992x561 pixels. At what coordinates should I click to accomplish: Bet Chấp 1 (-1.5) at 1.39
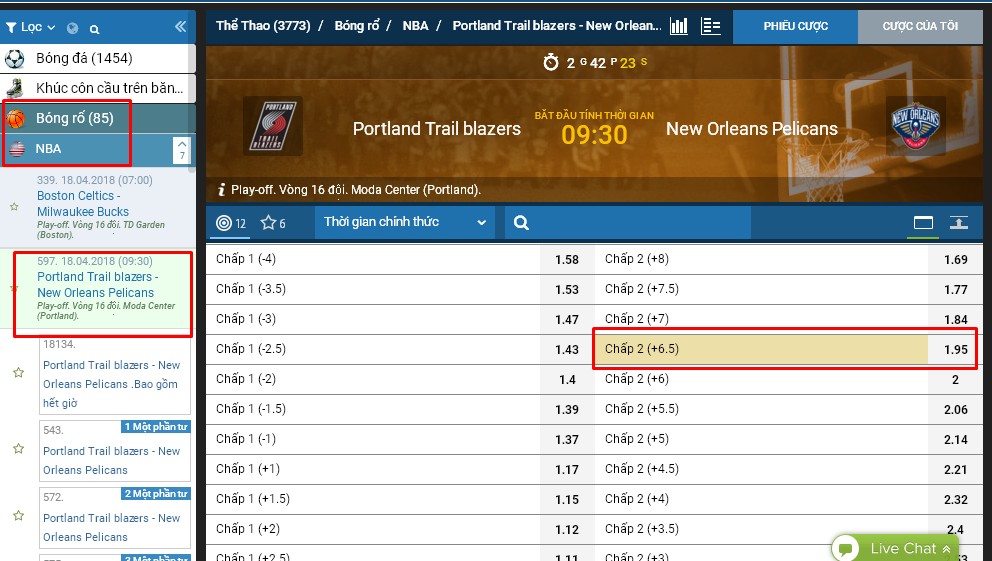coord(400,409)
